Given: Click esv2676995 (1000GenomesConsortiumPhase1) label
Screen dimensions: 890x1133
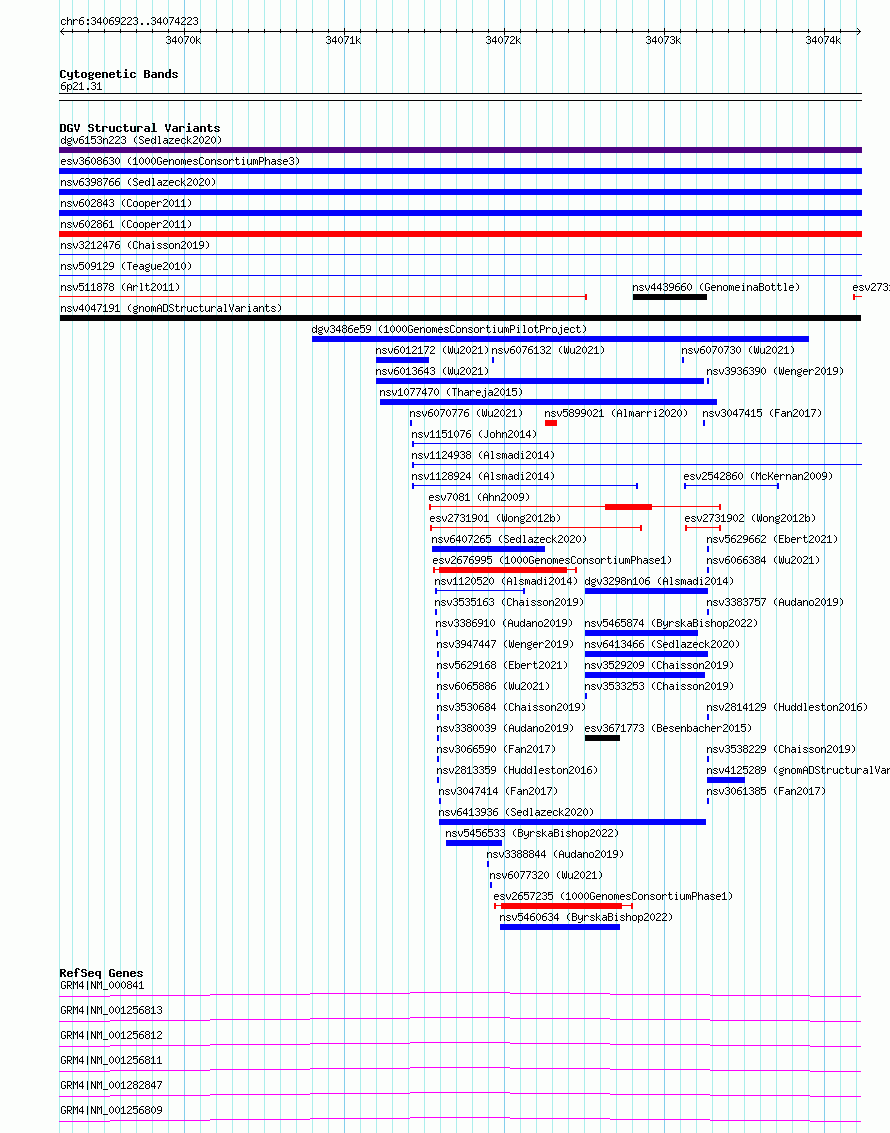Looking at the screenshot, I should pyautogui.click(x=552, y=559).
